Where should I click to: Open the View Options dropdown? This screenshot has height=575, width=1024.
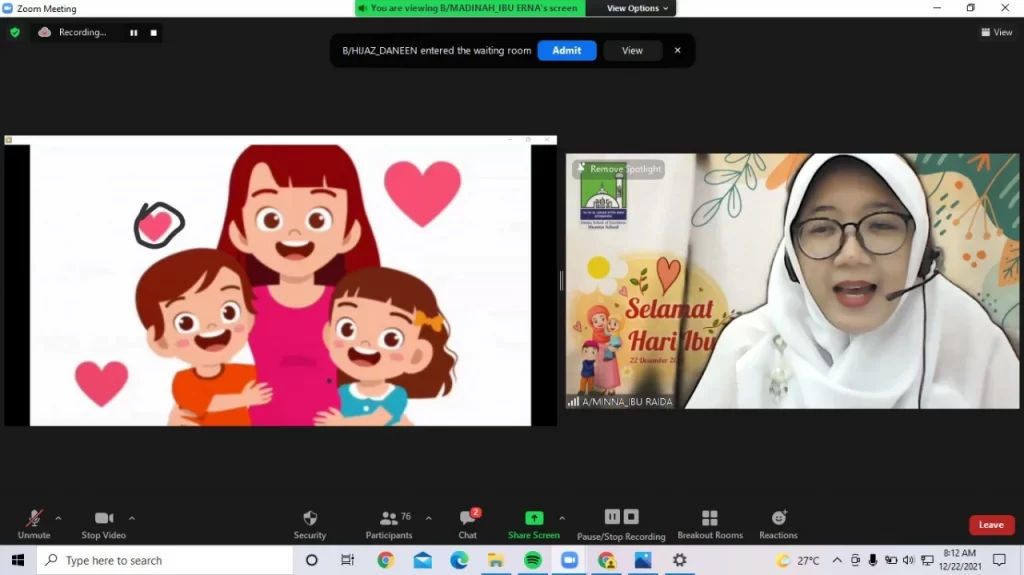coord(638,8)
